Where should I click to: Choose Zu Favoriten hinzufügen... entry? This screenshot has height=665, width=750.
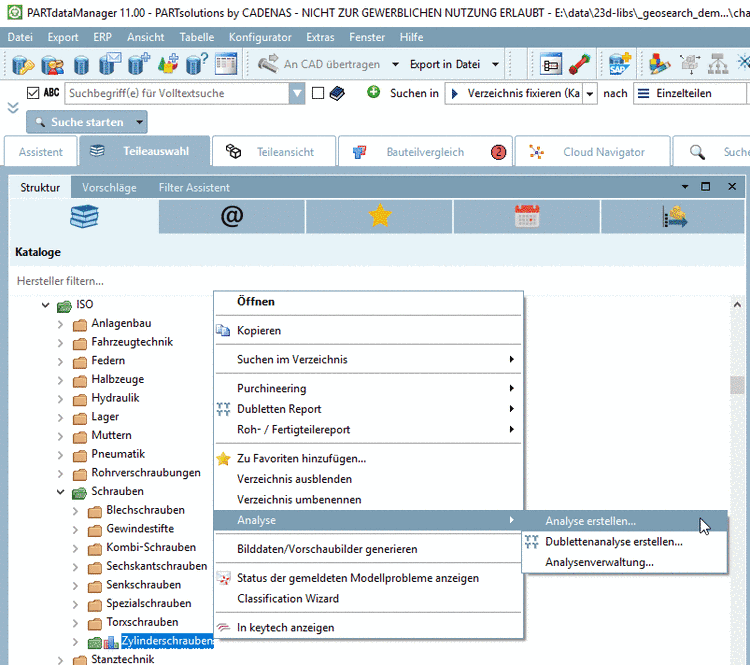(x=368, y=458)
